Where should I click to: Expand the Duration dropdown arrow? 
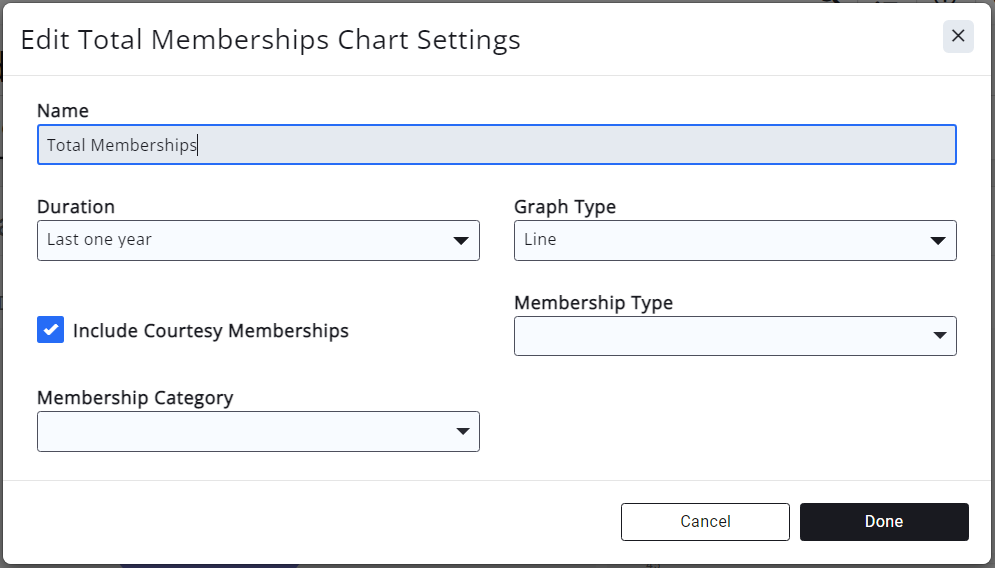point(461,241)
